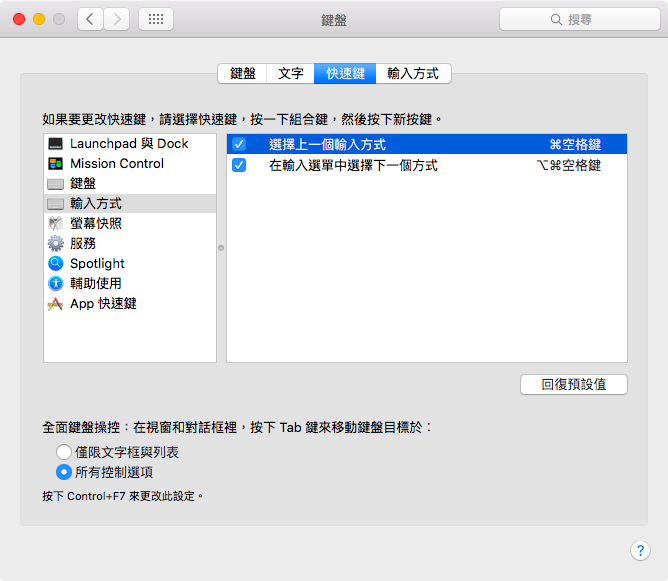Click the ⌘空格鍵 shortcut key value
This screenshot has width=668, height=581.
click(575, 144)
